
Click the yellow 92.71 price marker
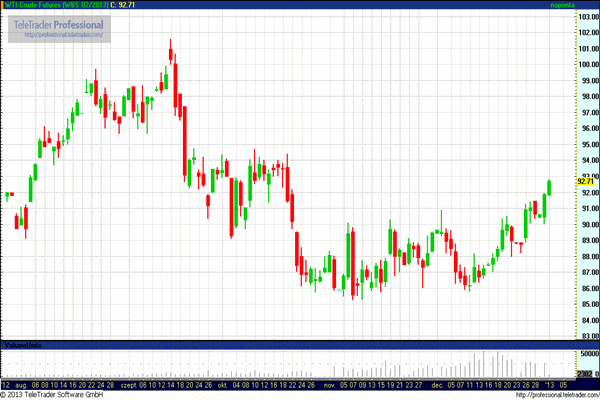[586, 181]
